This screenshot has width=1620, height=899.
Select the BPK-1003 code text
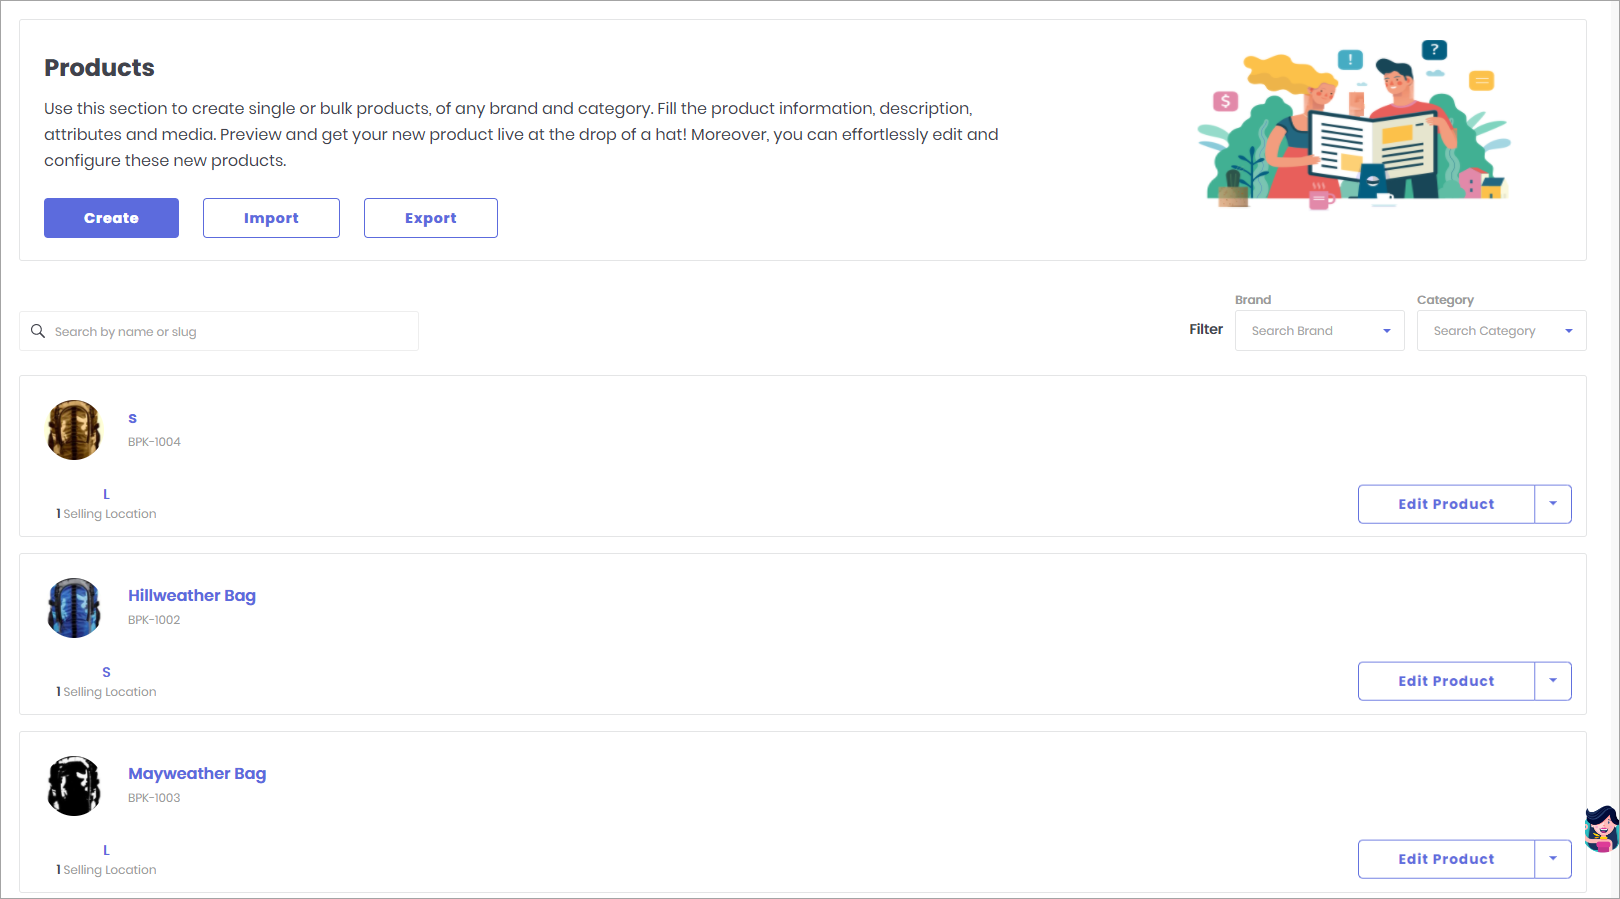coord(154,798)
